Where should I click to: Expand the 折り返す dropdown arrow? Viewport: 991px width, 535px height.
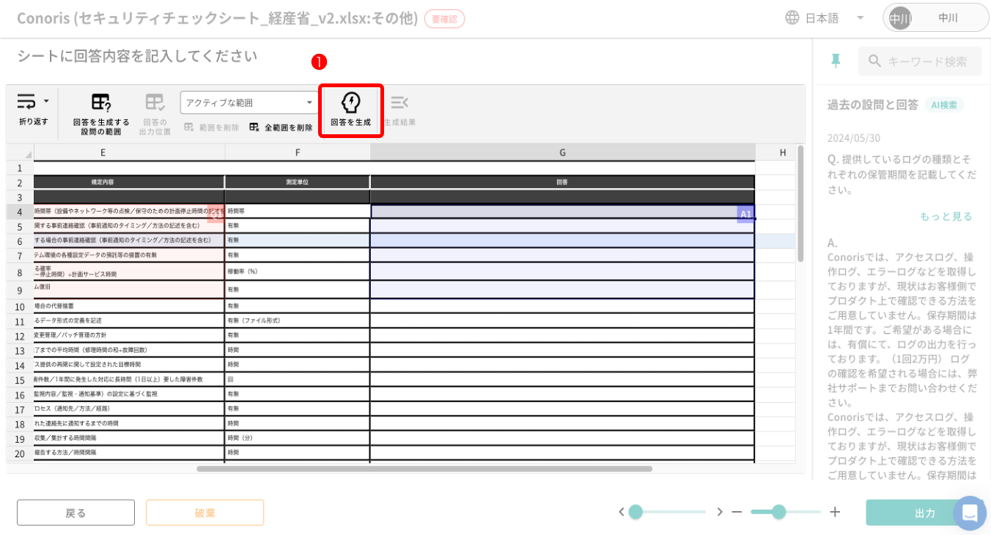(x=46, y=101)
